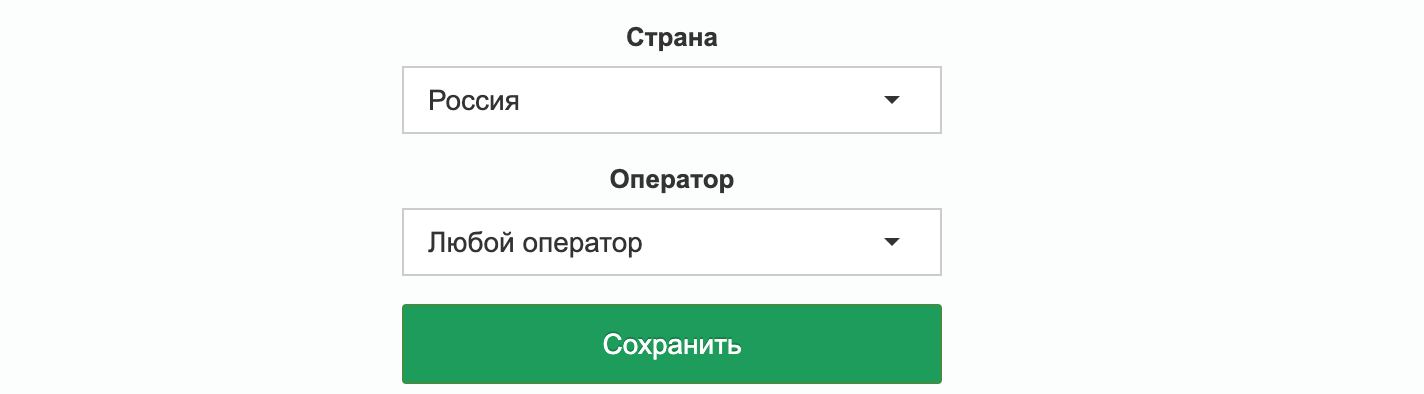Viewport: 1424px width, 394px height.
Task: Change the operator from Любой оператор
Action: (x=672, y=242)
